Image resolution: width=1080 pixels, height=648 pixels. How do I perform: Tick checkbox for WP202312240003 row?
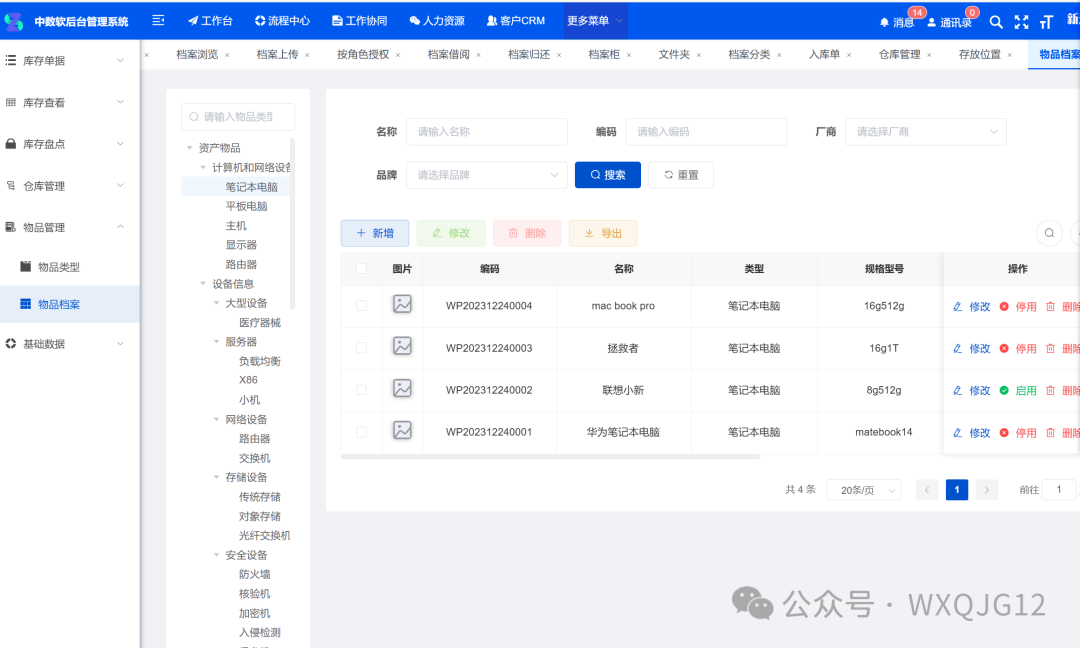point(361,348)
